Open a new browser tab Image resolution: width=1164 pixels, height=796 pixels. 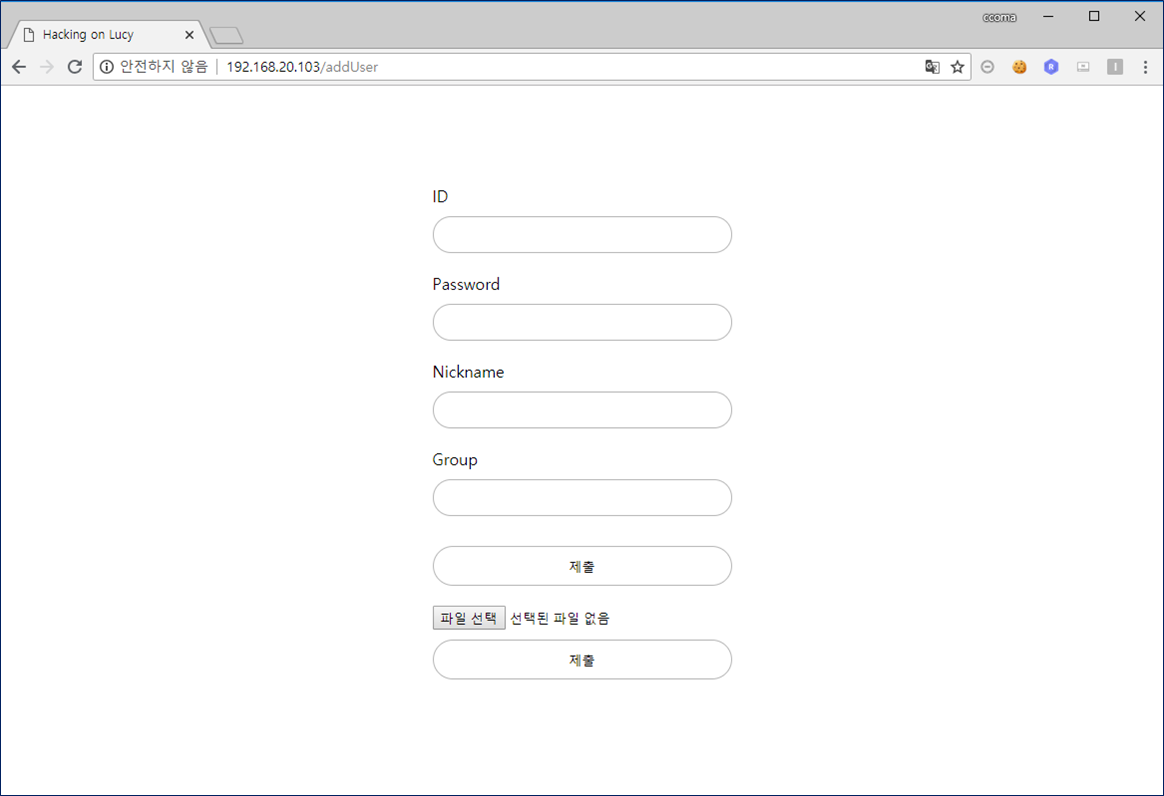pyautogui.click(x=227, y=36)
